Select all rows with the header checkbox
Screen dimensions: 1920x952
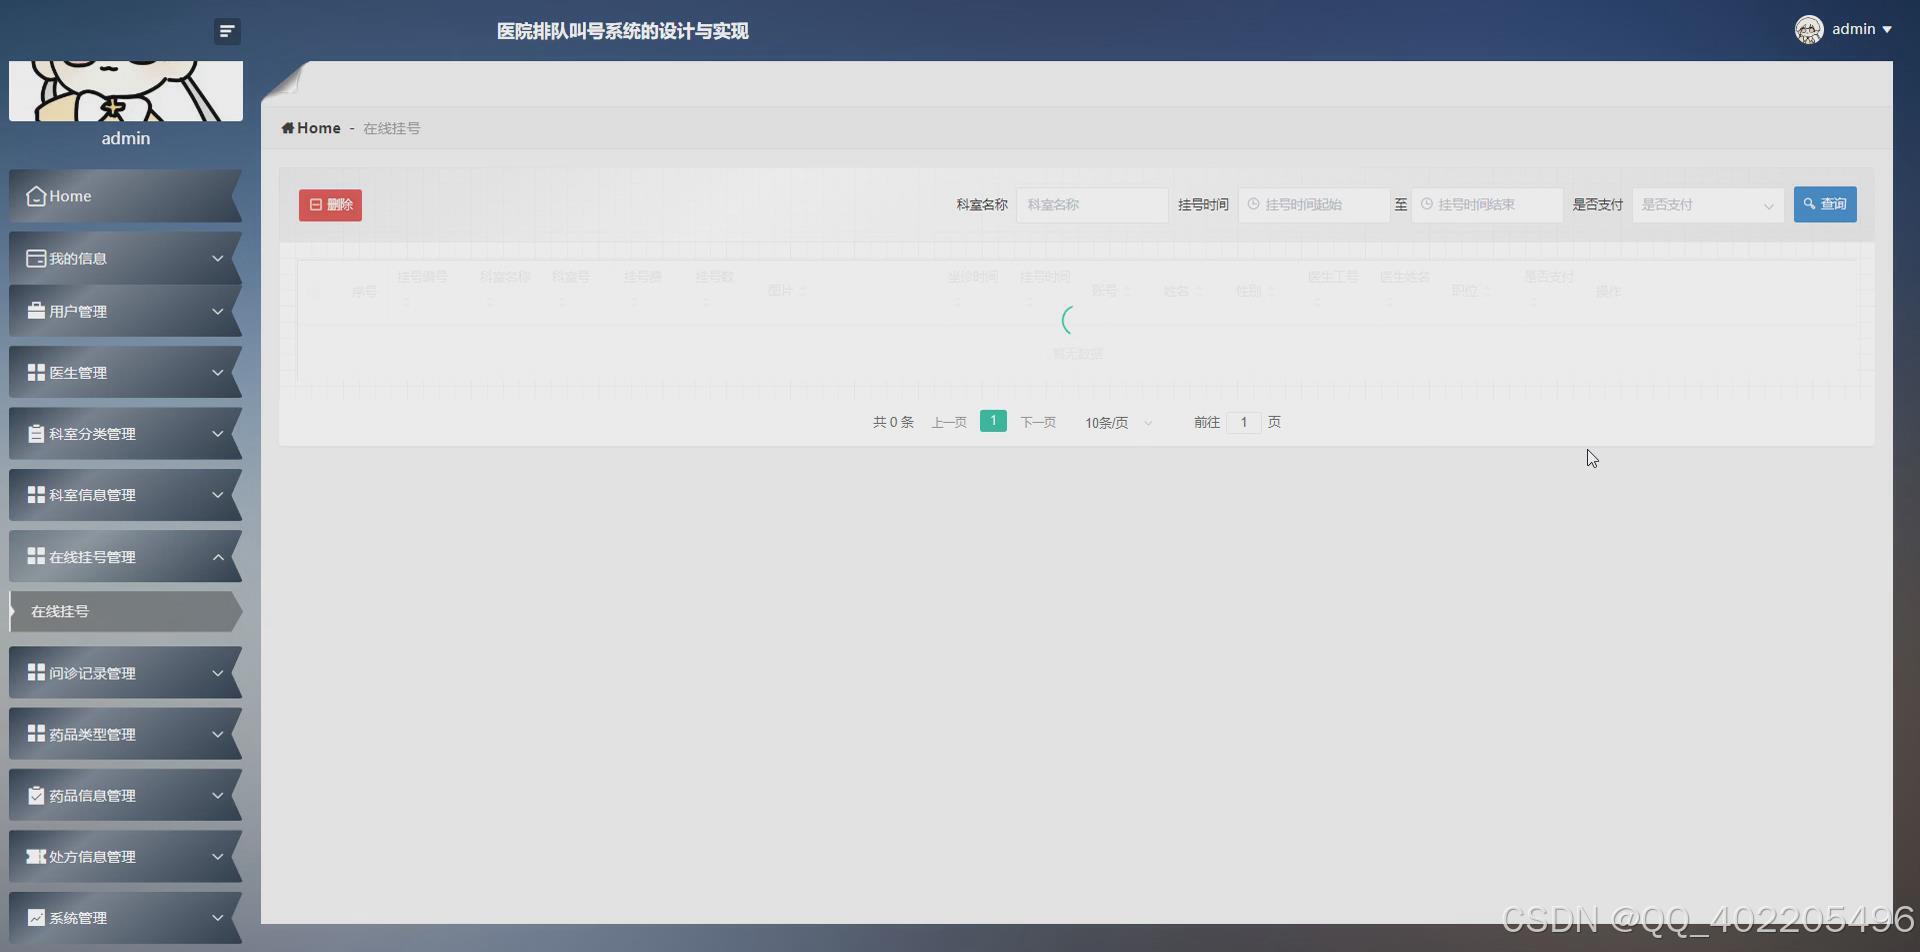[315, 290]
